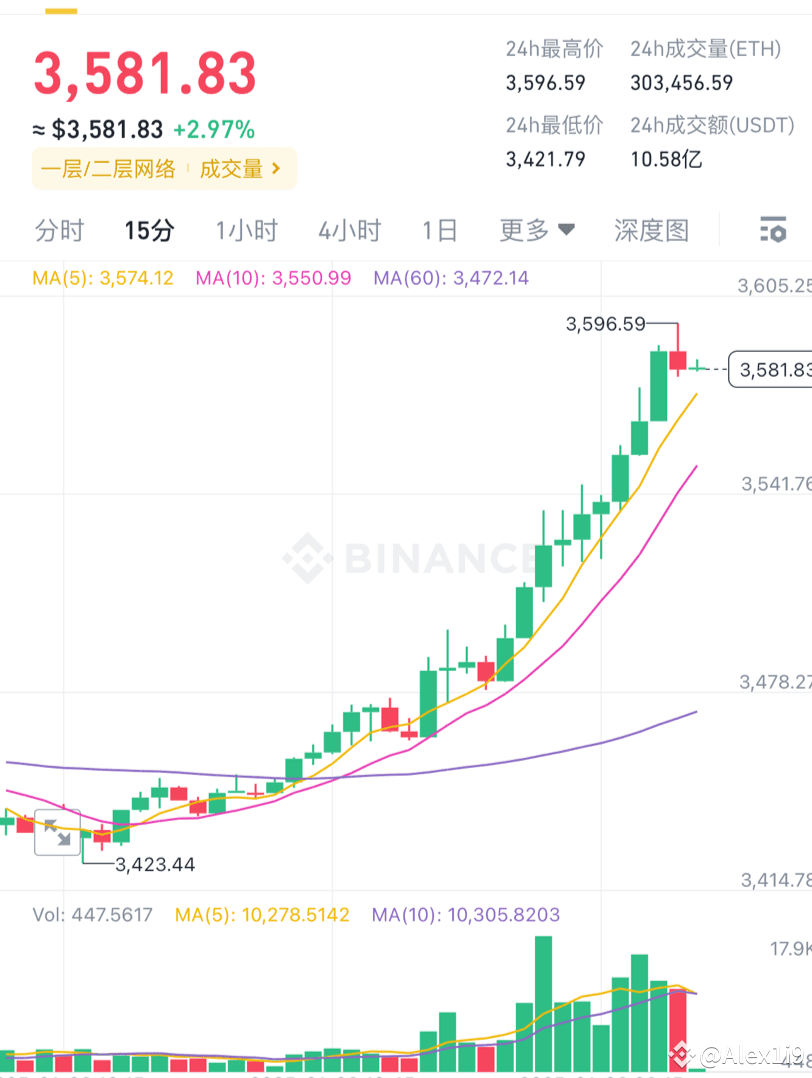Screen dimensions: 812x1078
Task: Click the fullscreen expand icon on the chart
Action: pyautogui.click(x=57, y=831)
